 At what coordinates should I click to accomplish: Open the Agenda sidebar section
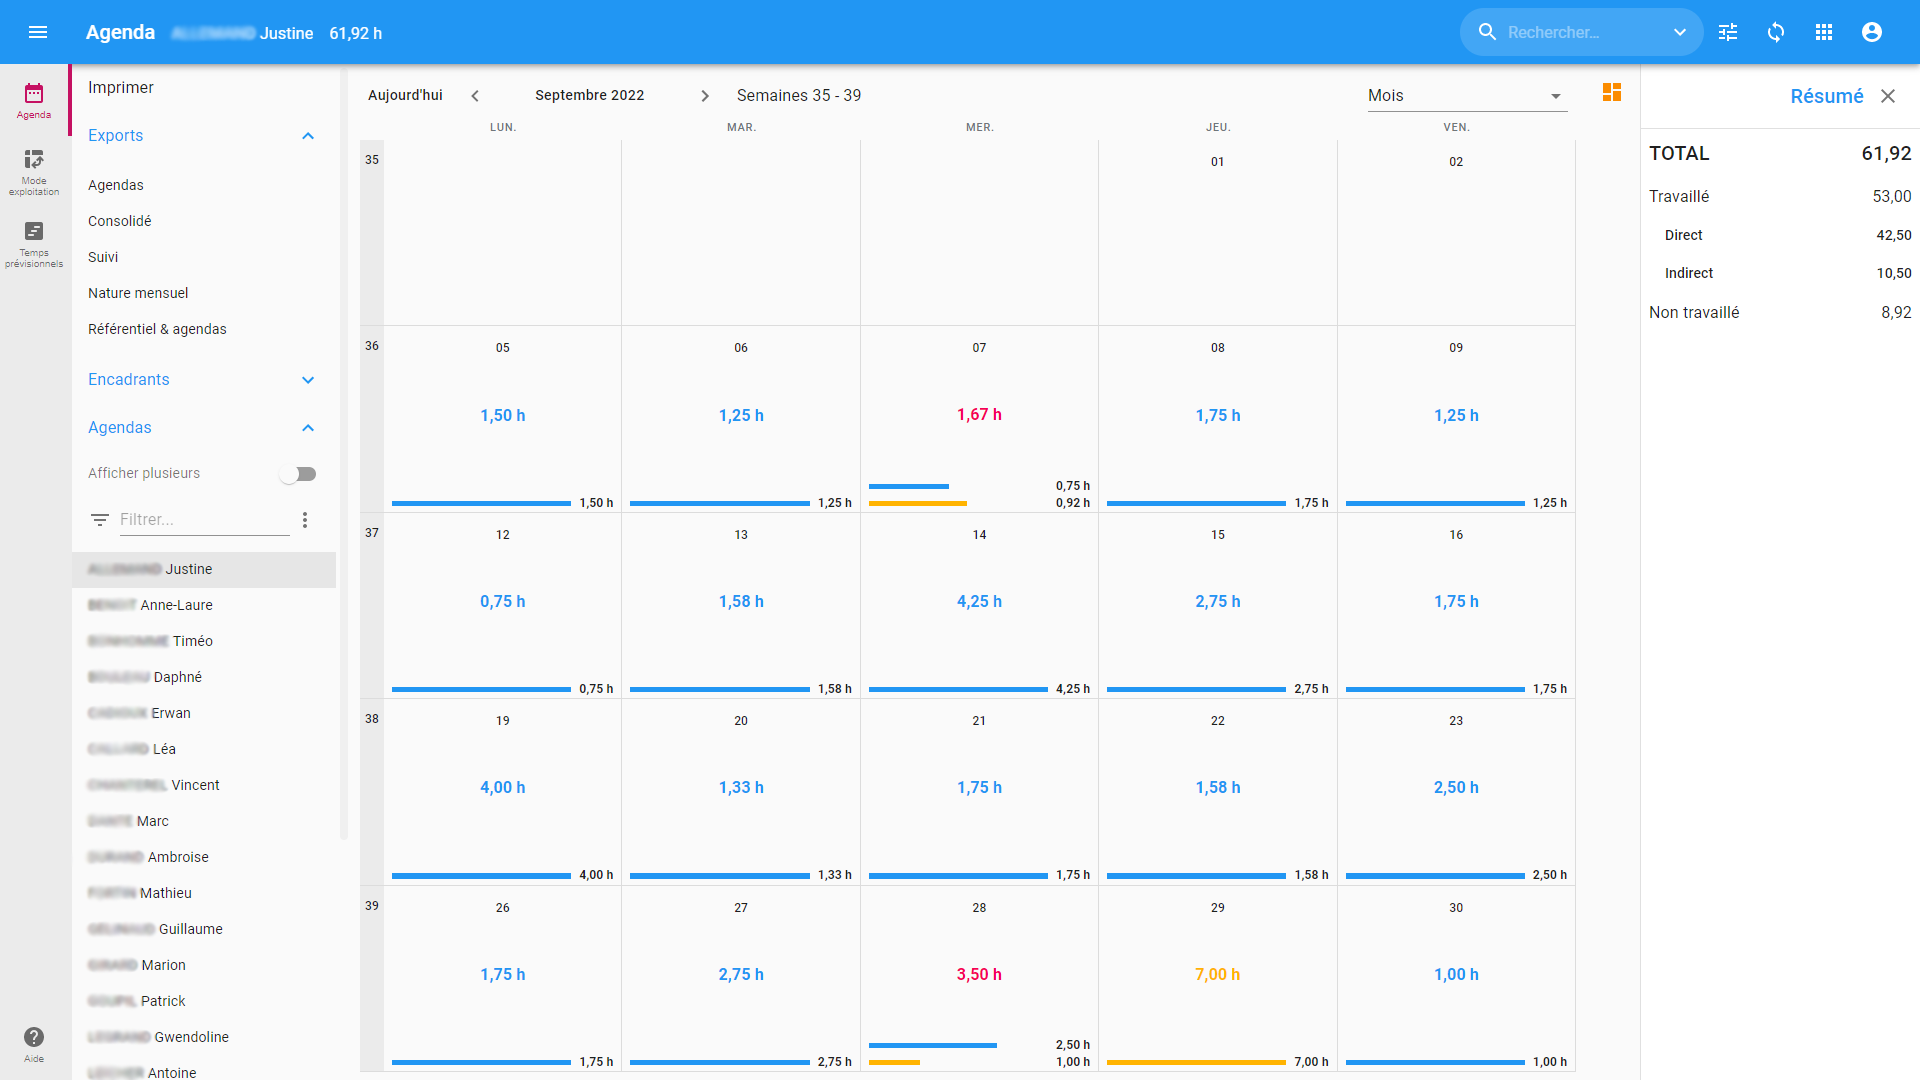[34, 101]
